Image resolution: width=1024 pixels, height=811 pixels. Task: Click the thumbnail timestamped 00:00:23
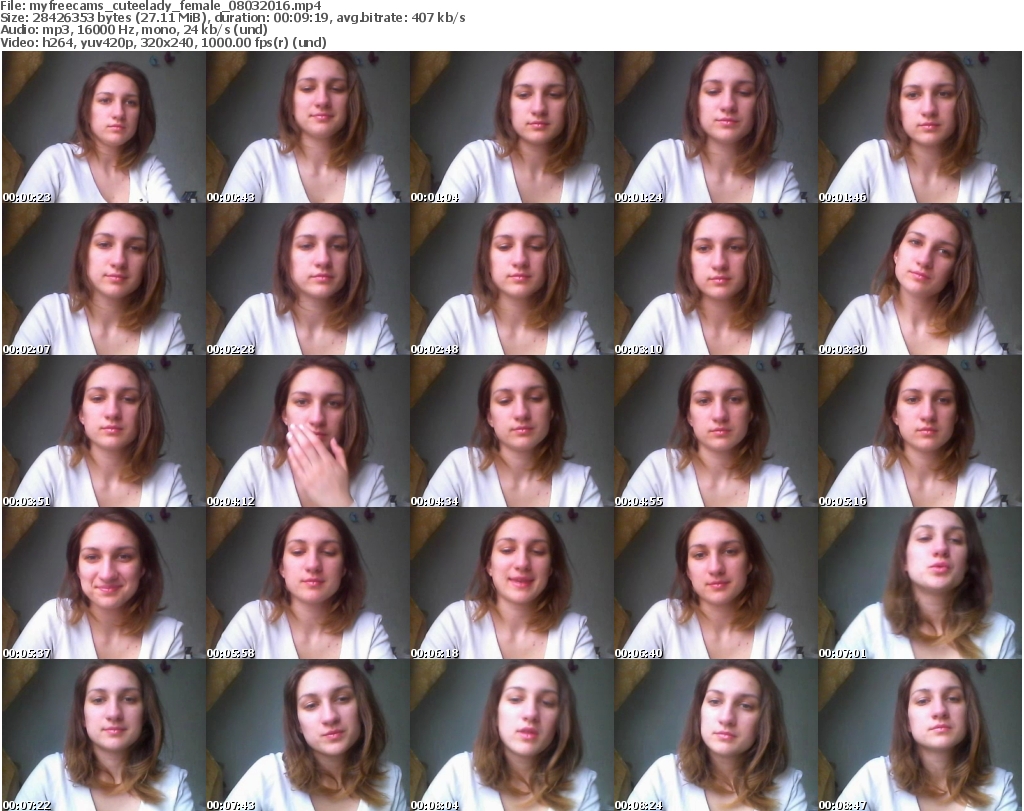(x=103, y=128)
